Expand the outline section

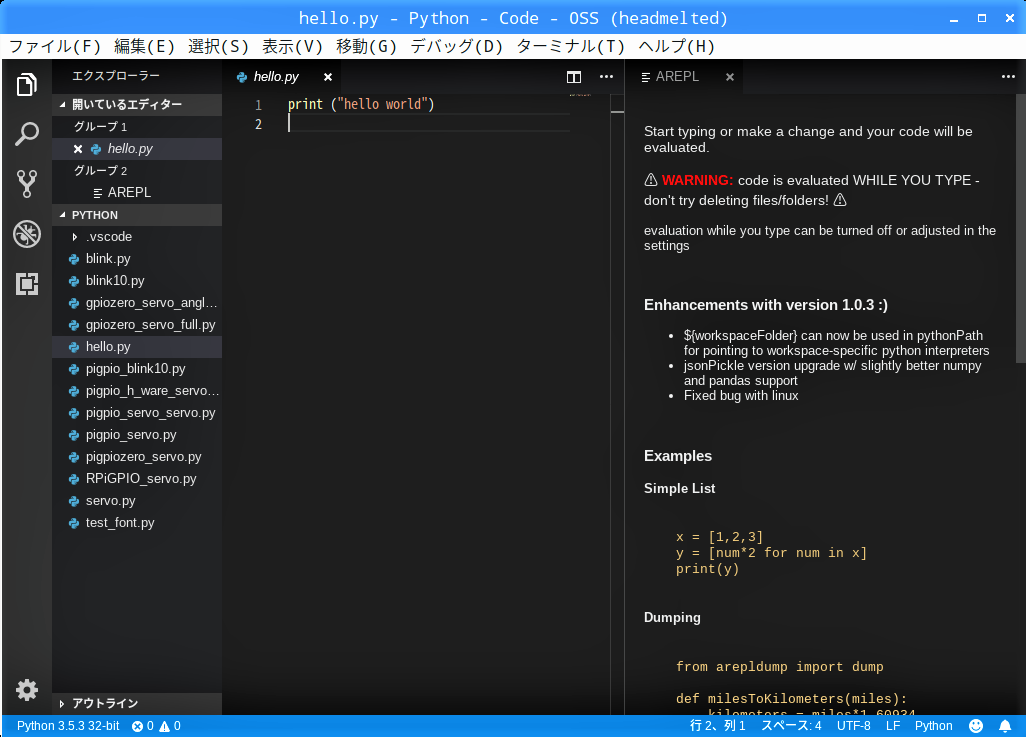click(x=137, y=704)
